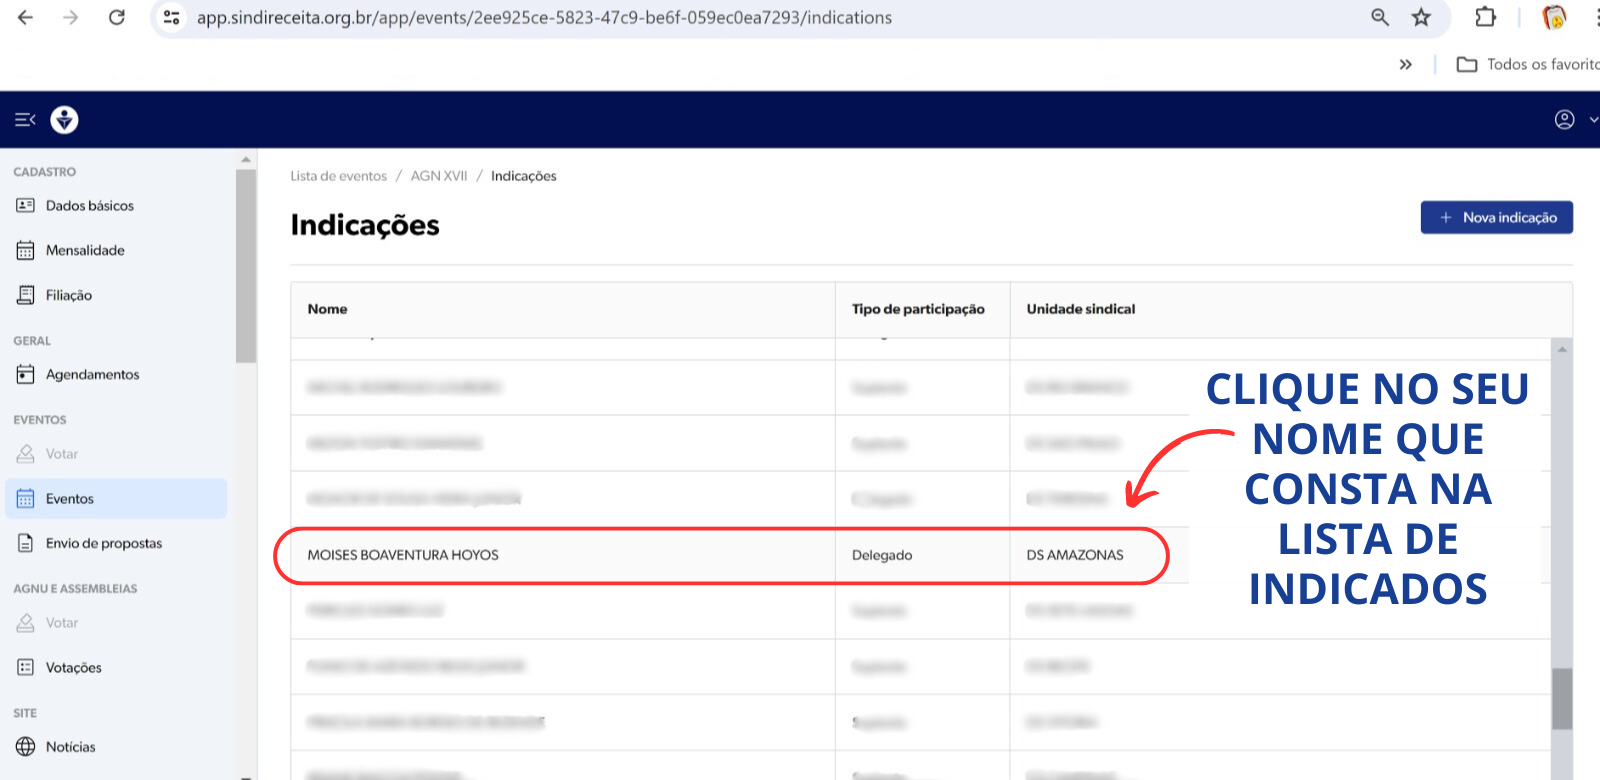Select the MOISES BOAVENTURA HOYOS row
This screenshot has height=780, width=1600.
click(403, 555)
